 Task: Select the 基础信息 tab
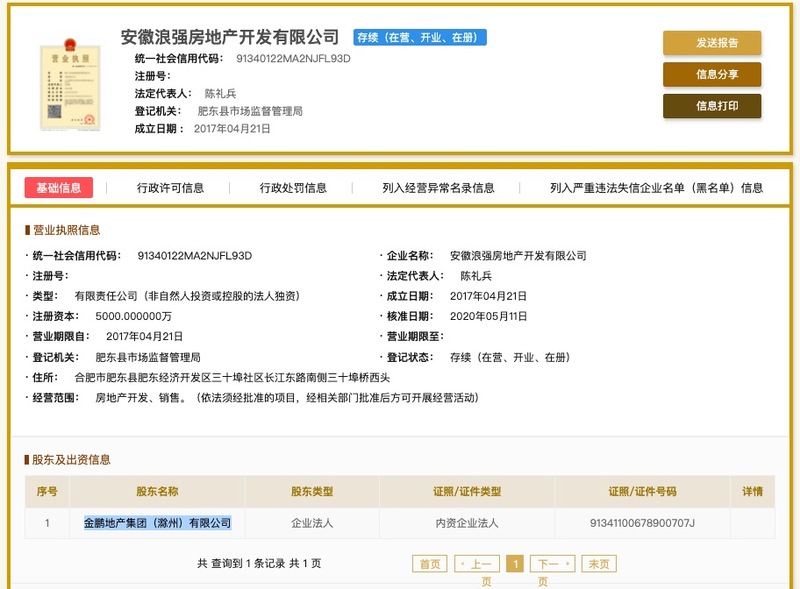point(59,188)
